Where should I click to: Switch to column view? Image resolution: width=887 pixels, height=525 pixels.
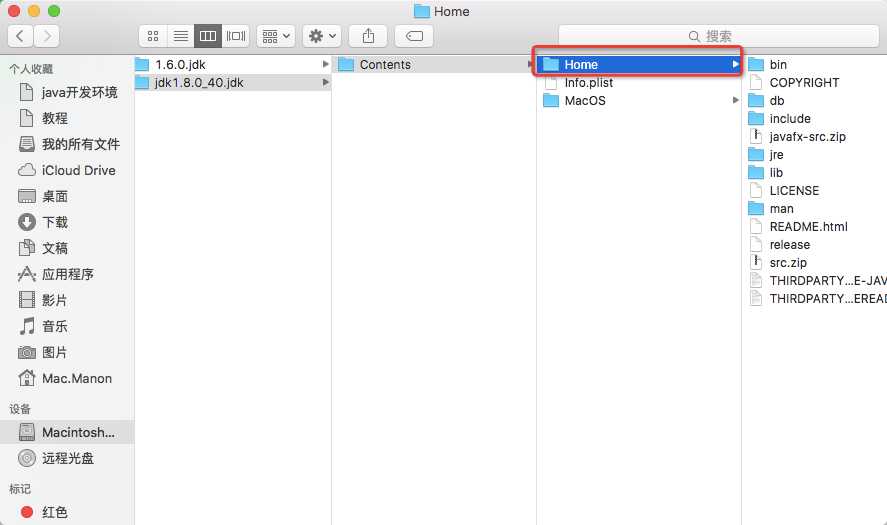point(208,36)
